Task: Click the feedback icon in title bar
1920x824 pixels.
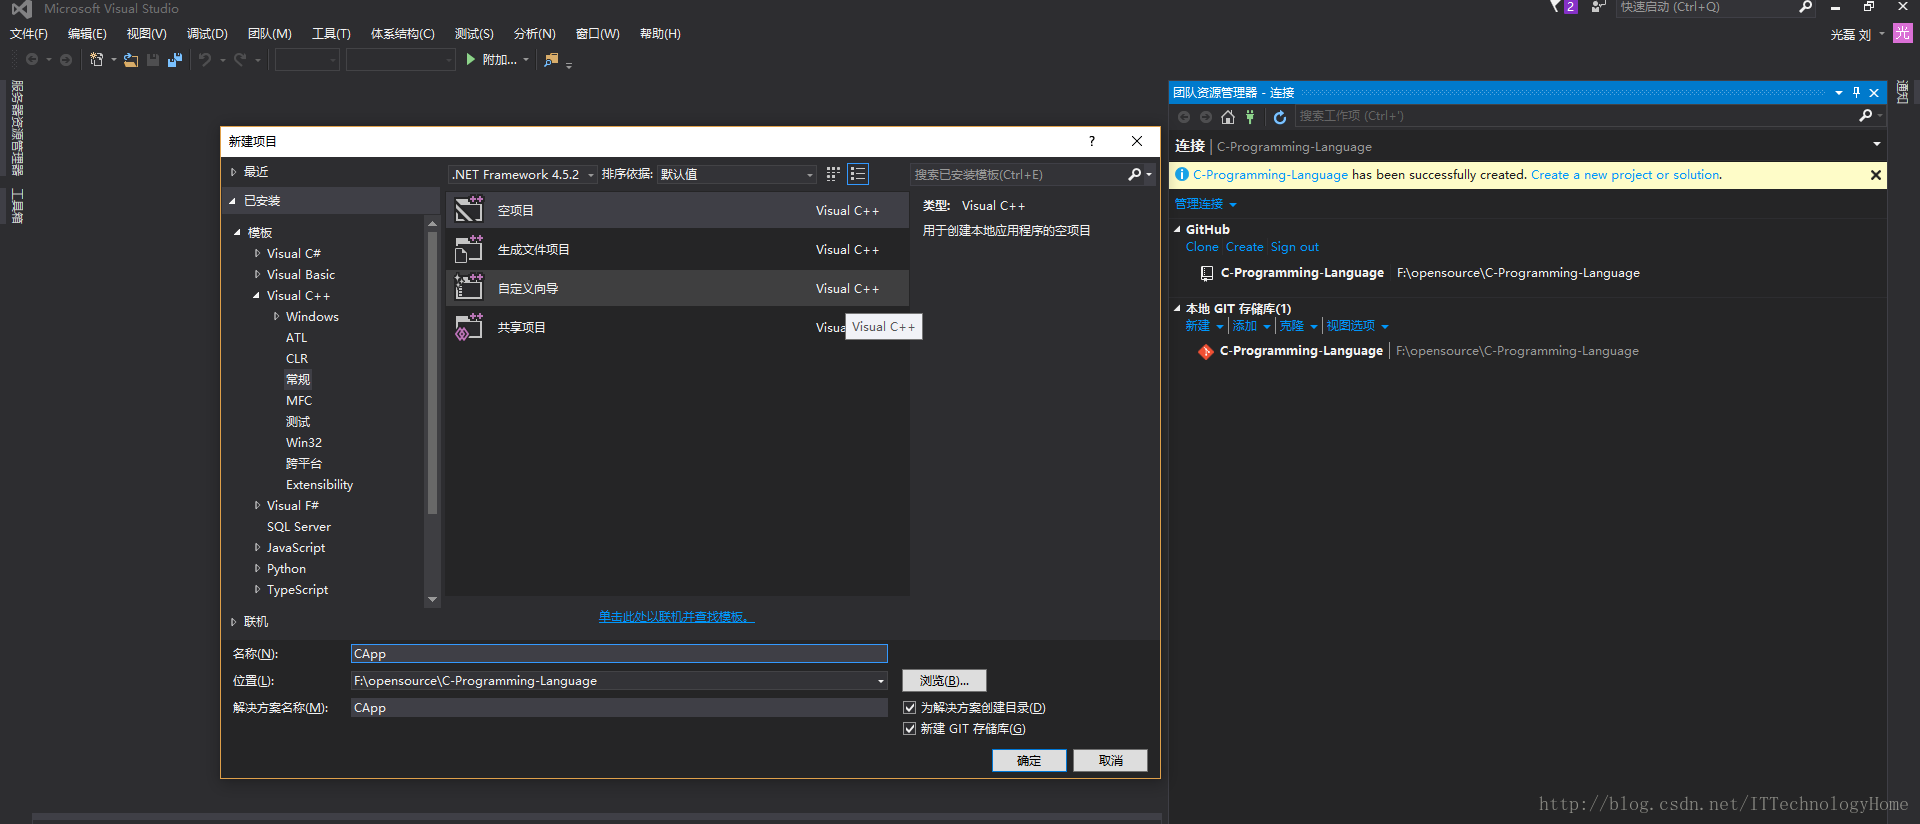Action: tap(1598, 7)
